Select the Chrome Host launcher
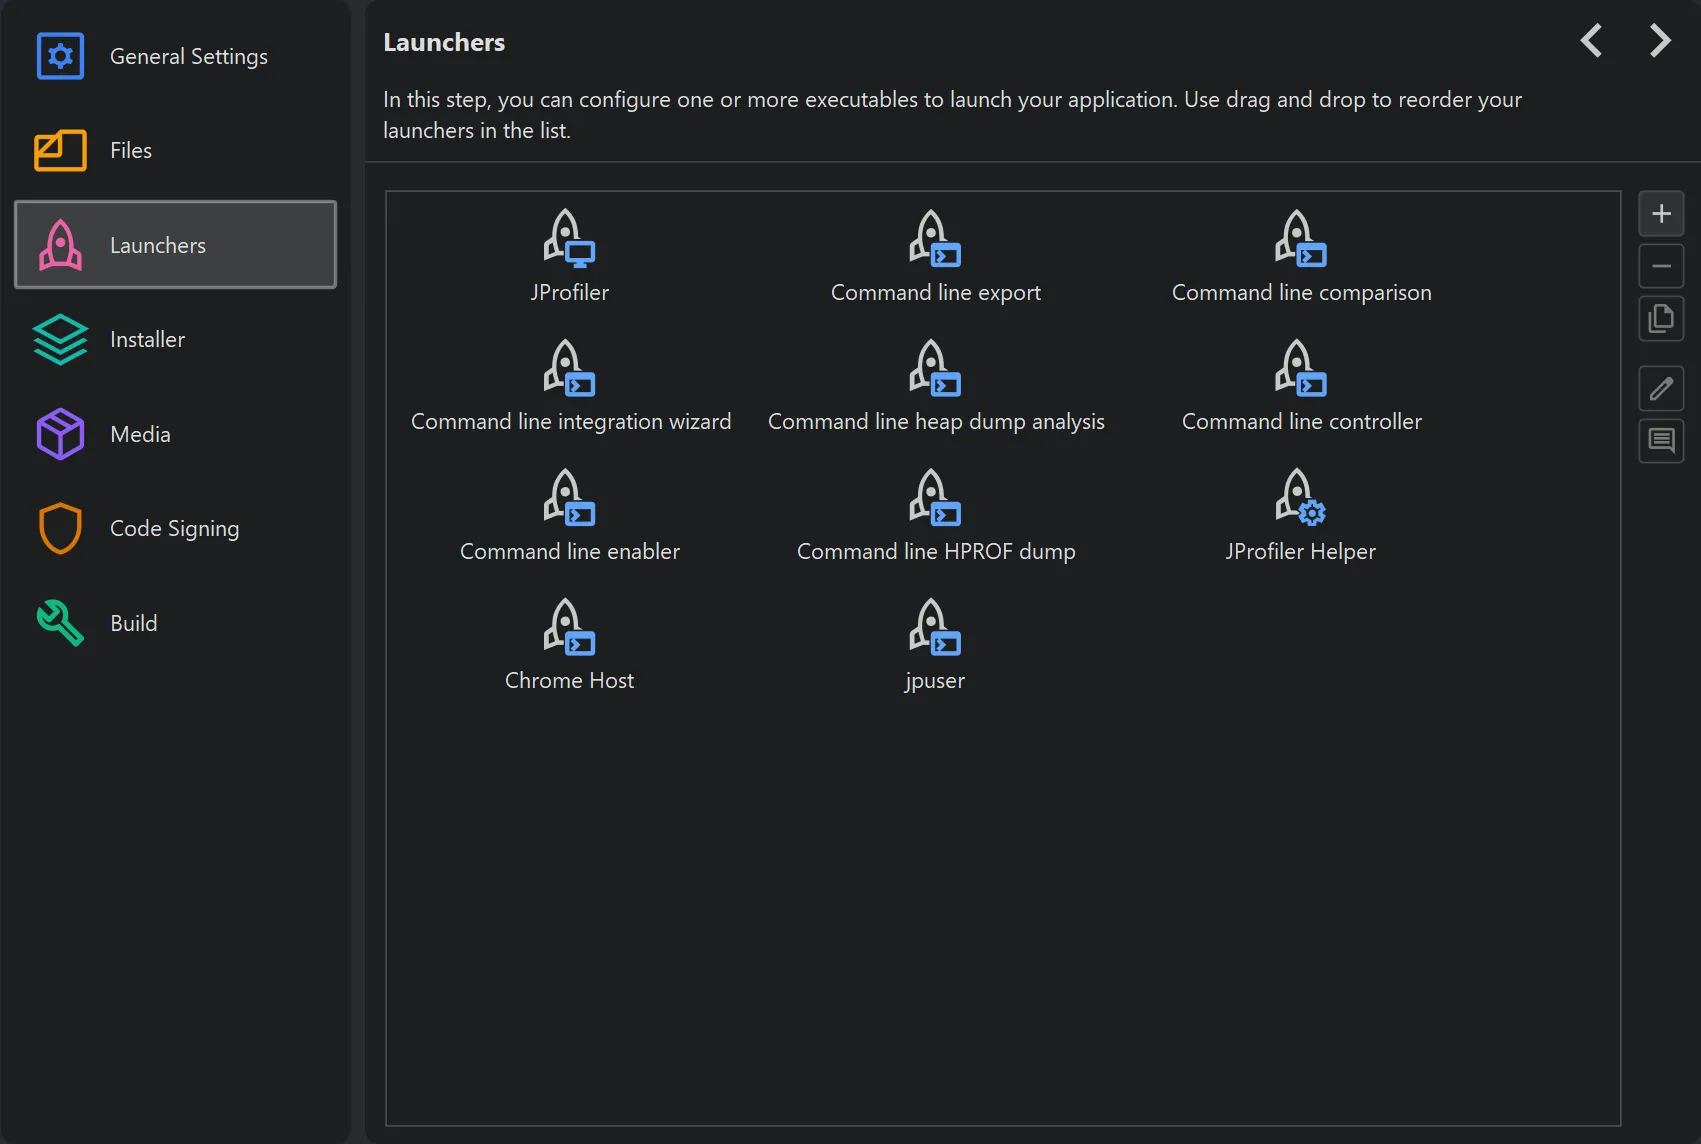The height and width of the screenshot is (1144, 1701). pos(569,628)
